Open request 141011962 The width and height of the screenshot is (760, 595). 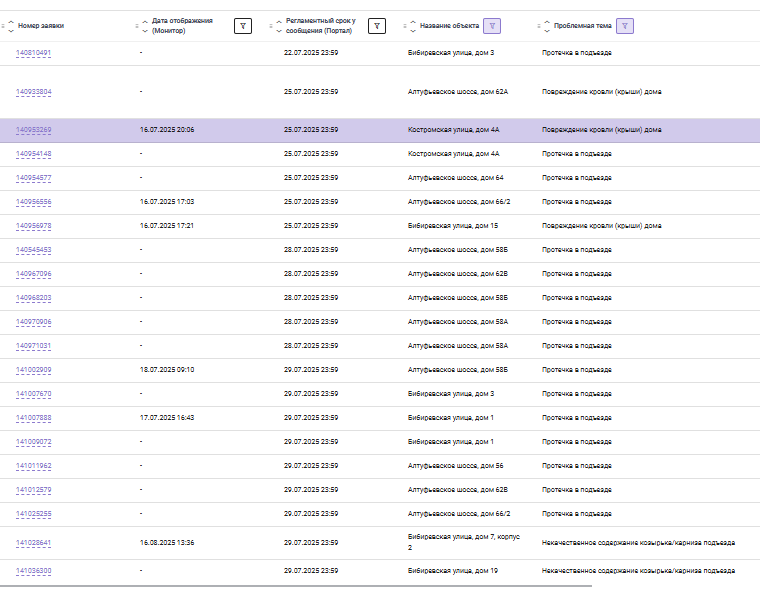click(33, 466)
